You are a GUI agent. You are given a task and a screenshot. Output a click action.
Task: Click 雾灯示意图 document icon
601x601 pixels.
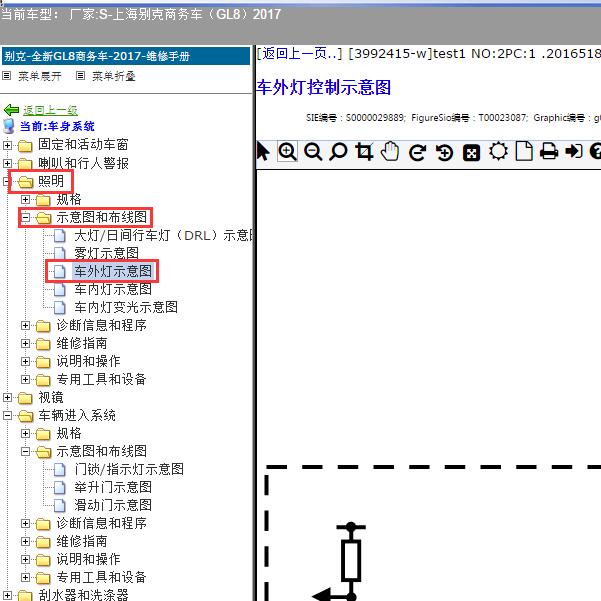pyautogui.click(x=59, y=253)
